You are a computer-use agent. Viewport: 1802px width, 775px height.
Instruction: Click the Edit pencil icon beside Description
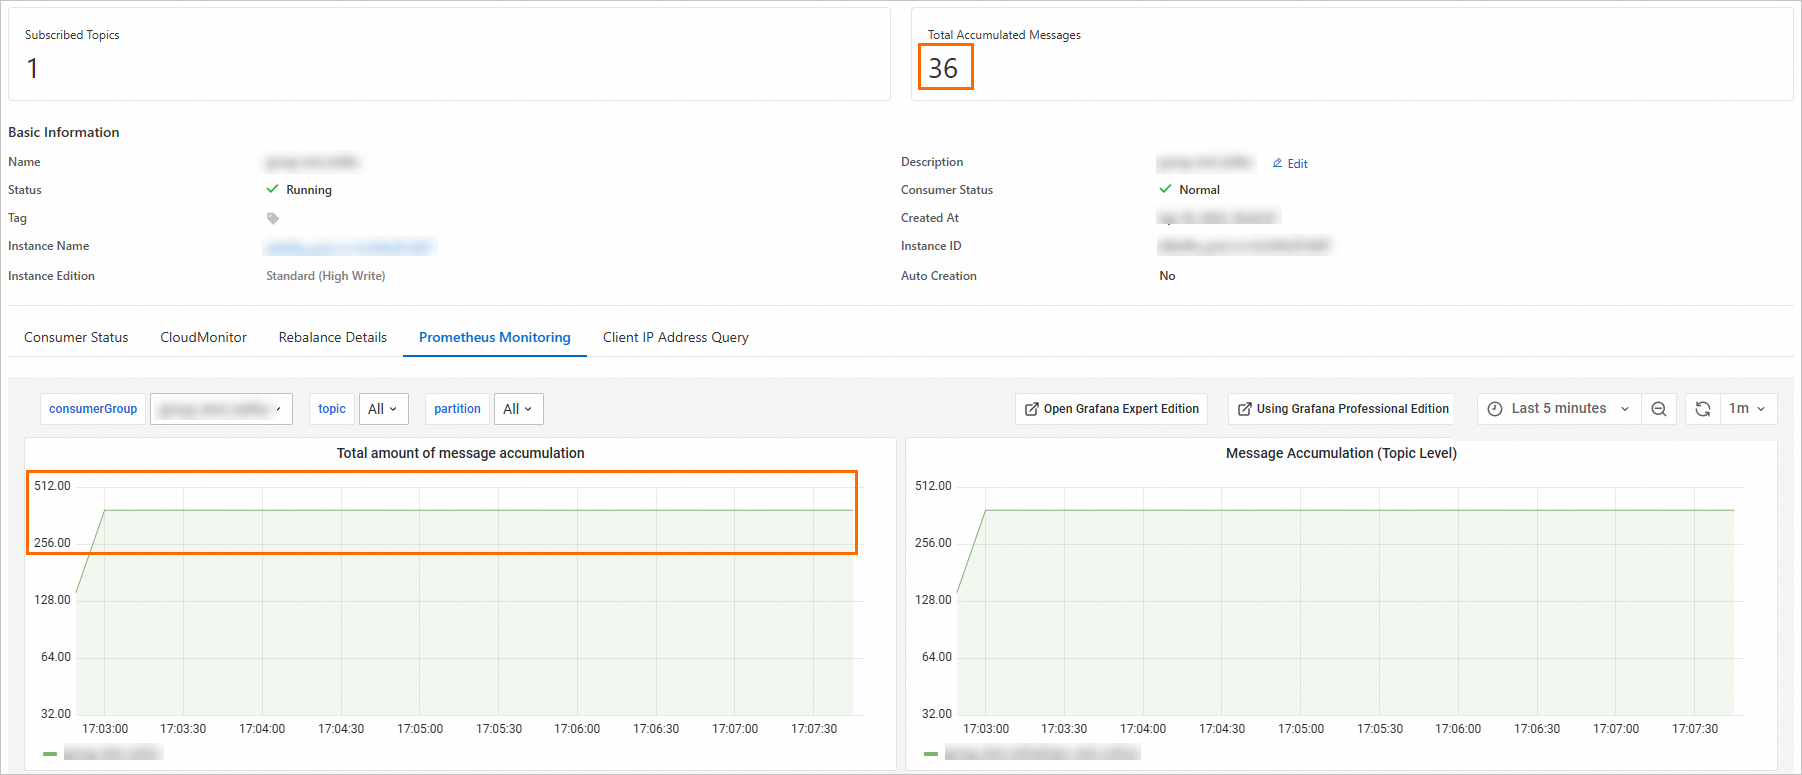click(1277, 163)
